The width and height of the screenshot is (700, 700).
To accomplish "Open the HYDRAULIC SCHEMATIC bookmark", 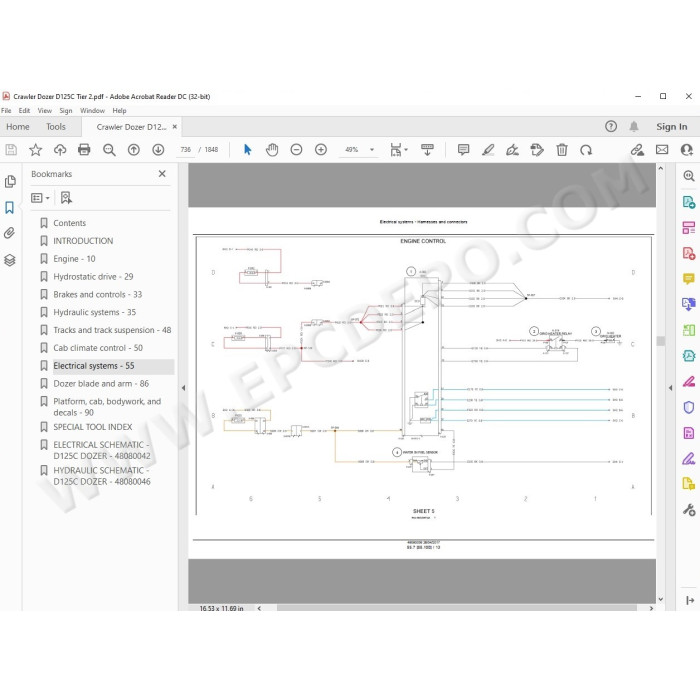I will 102,476.
